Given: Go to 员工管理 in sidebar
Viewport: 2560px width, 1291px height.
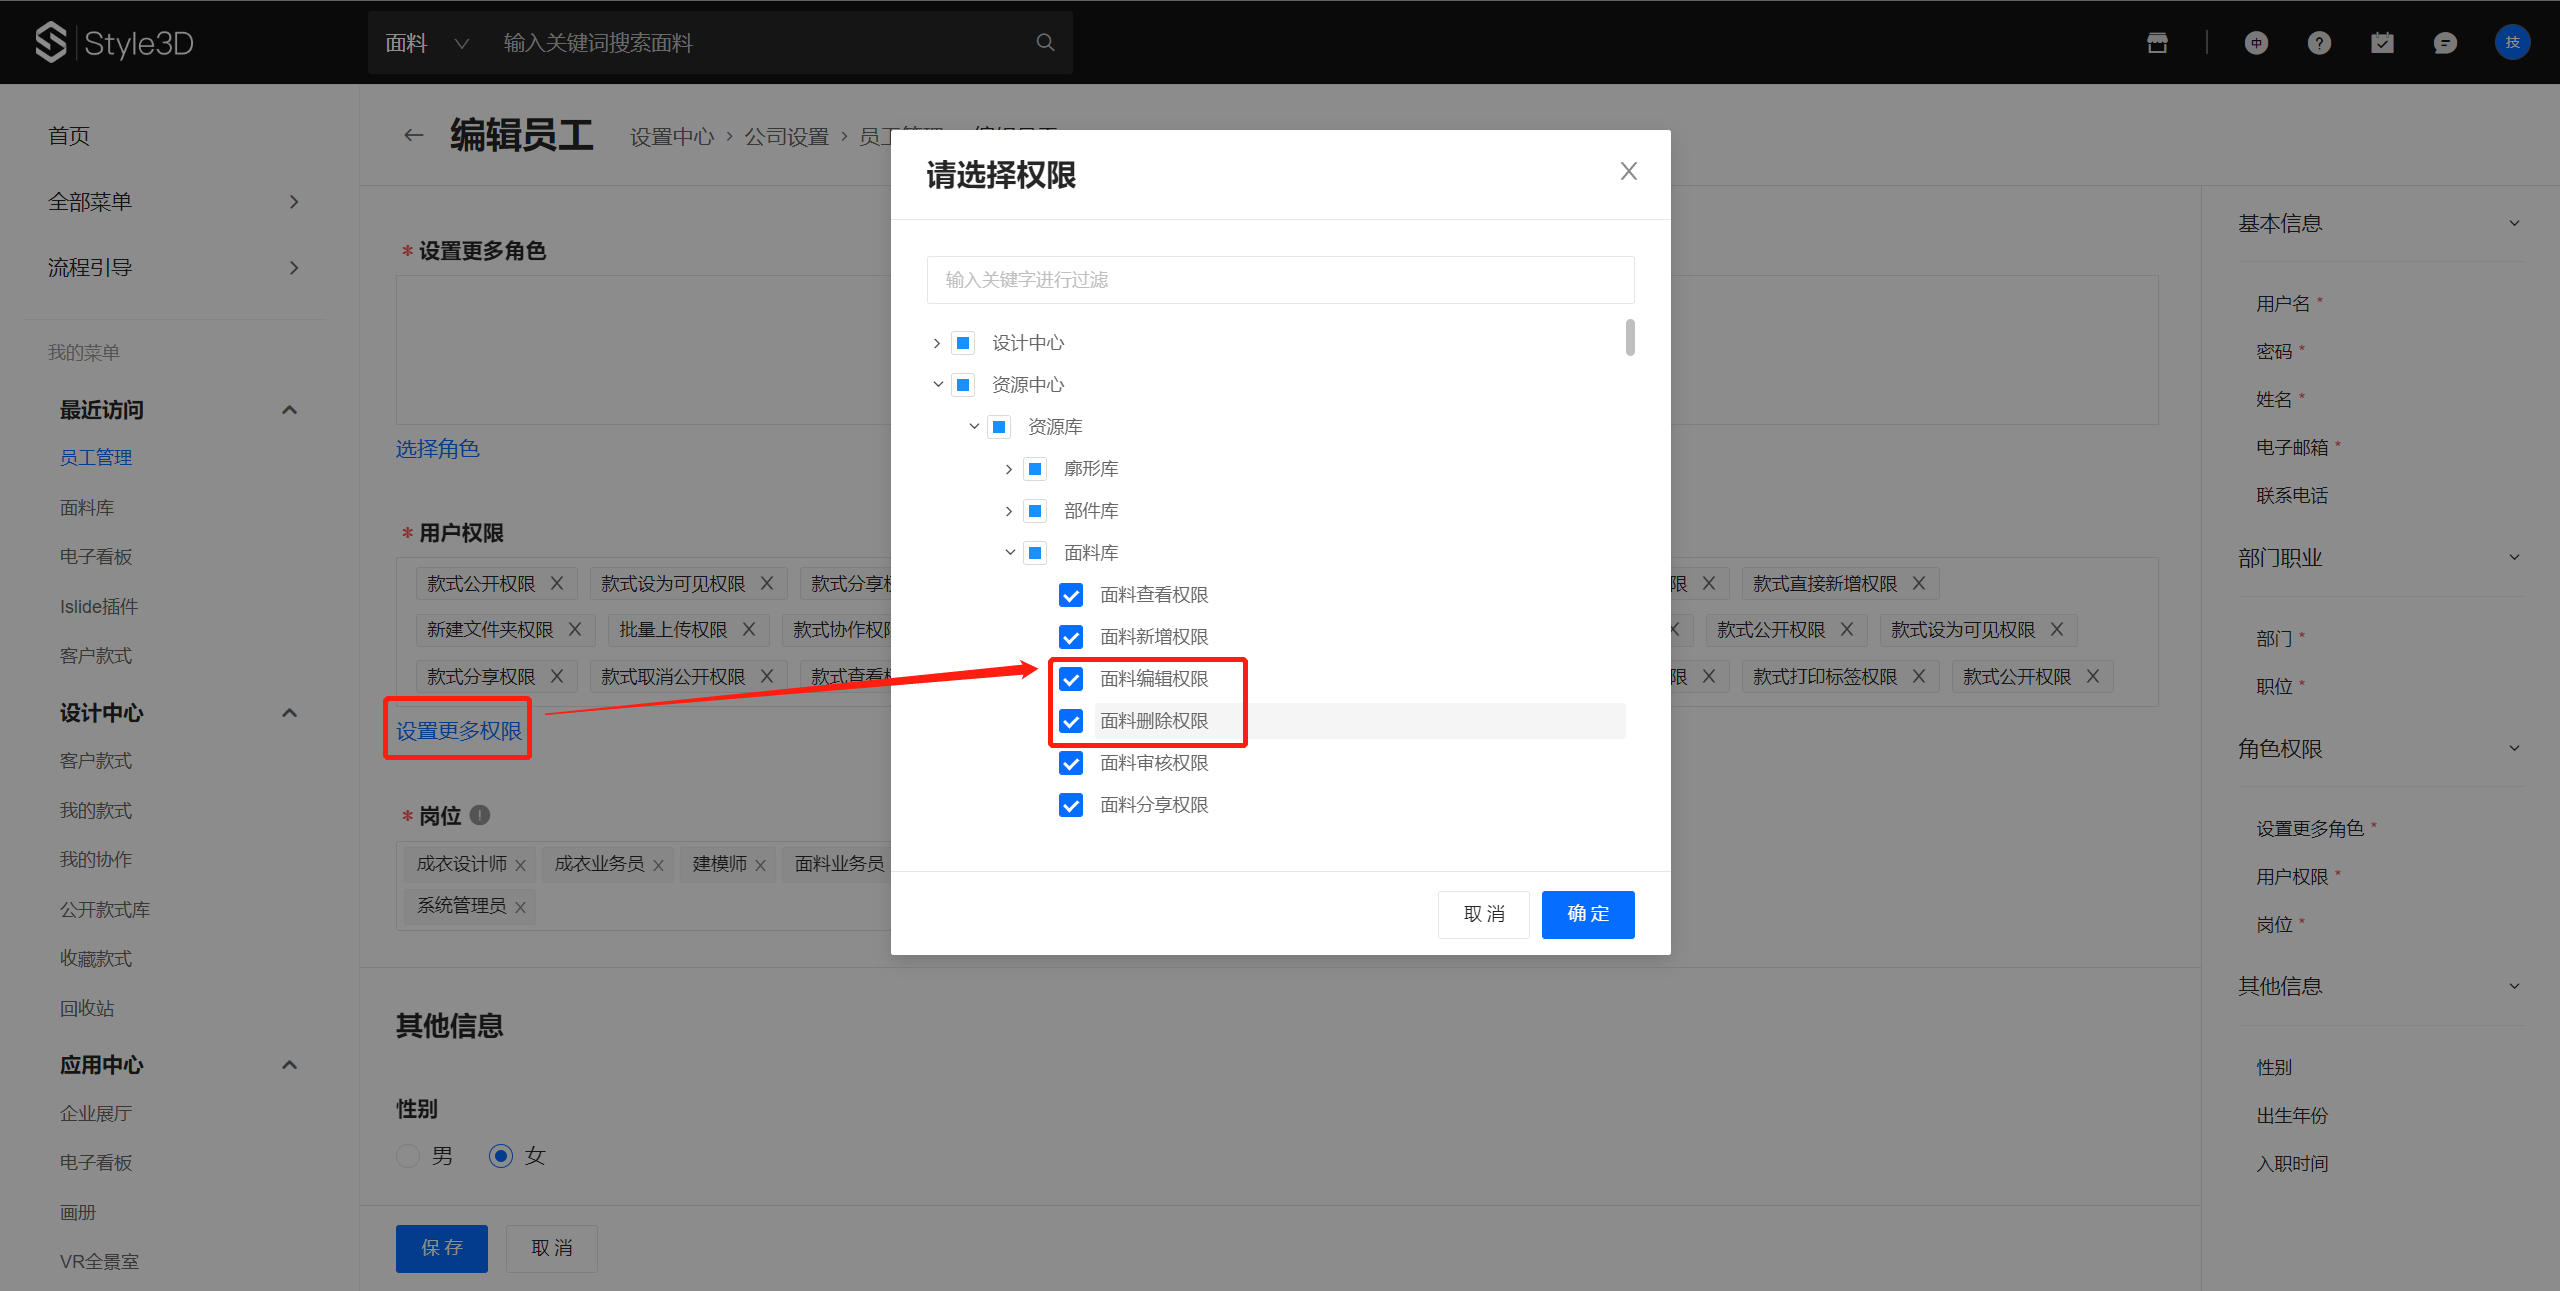Looking at the screenshot, I should click(x=96, y=457).
